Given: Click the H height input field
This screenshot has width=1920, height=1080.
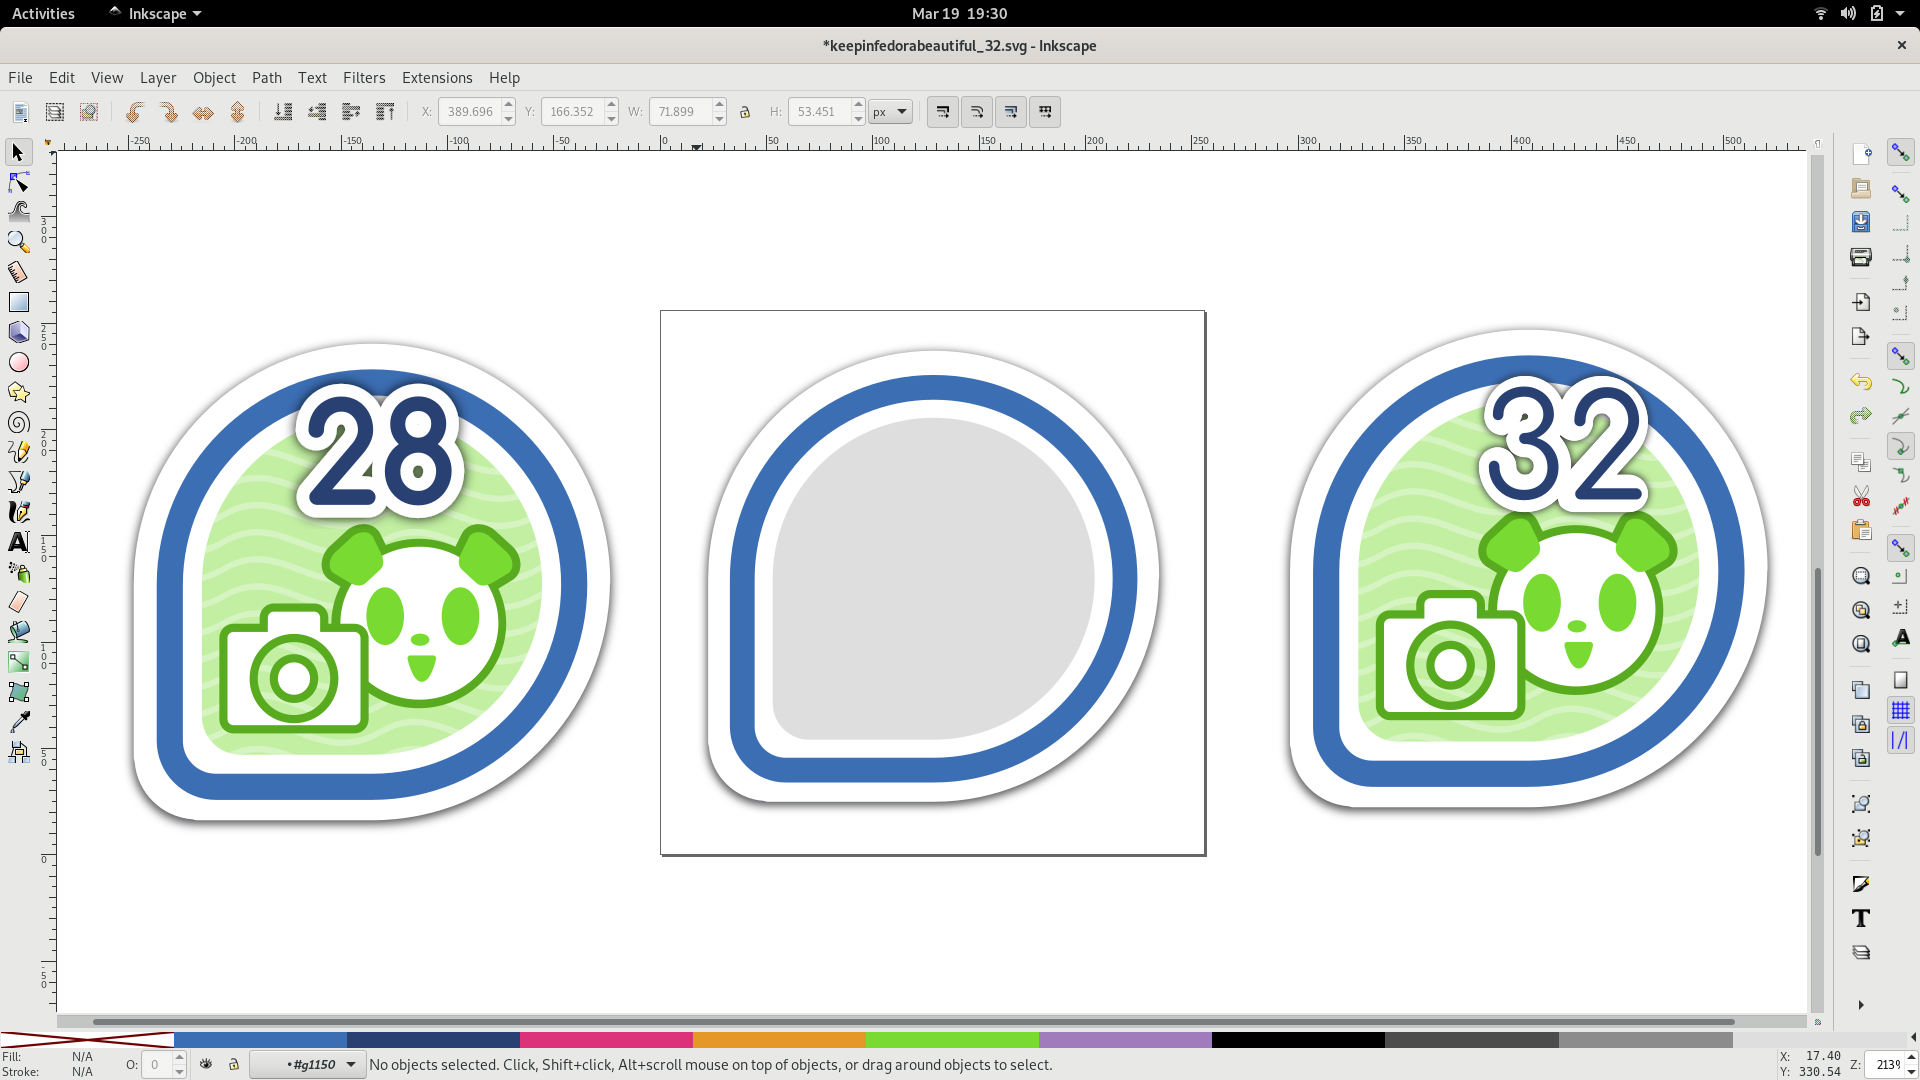Looking at the screenshot, I should 819,112.
